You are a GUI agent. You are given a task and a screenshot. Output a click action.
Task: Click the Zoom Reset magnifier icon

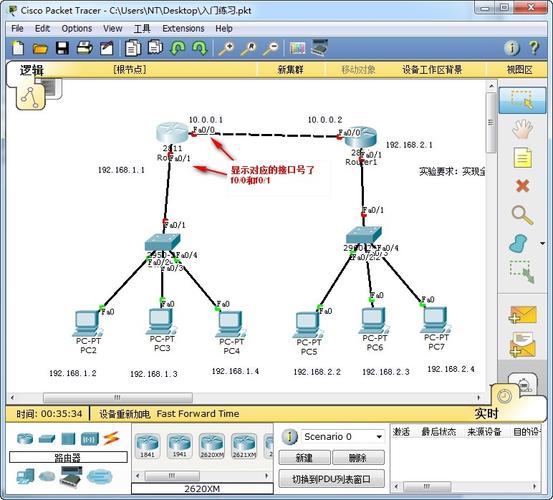[248, 48]
